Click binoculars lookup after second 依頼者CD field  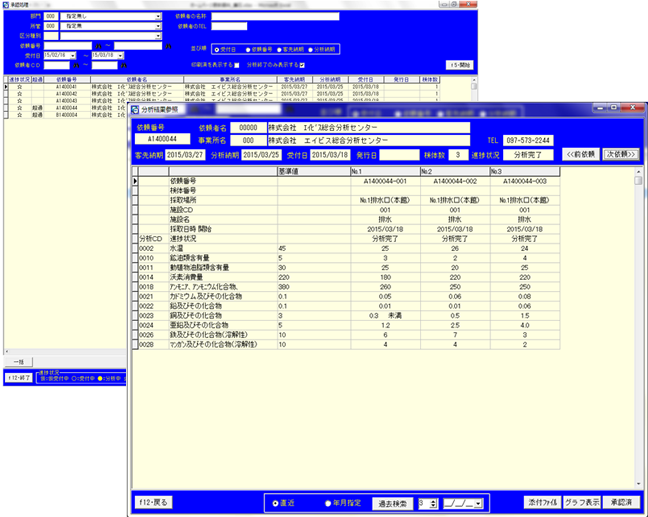[124, 65]
